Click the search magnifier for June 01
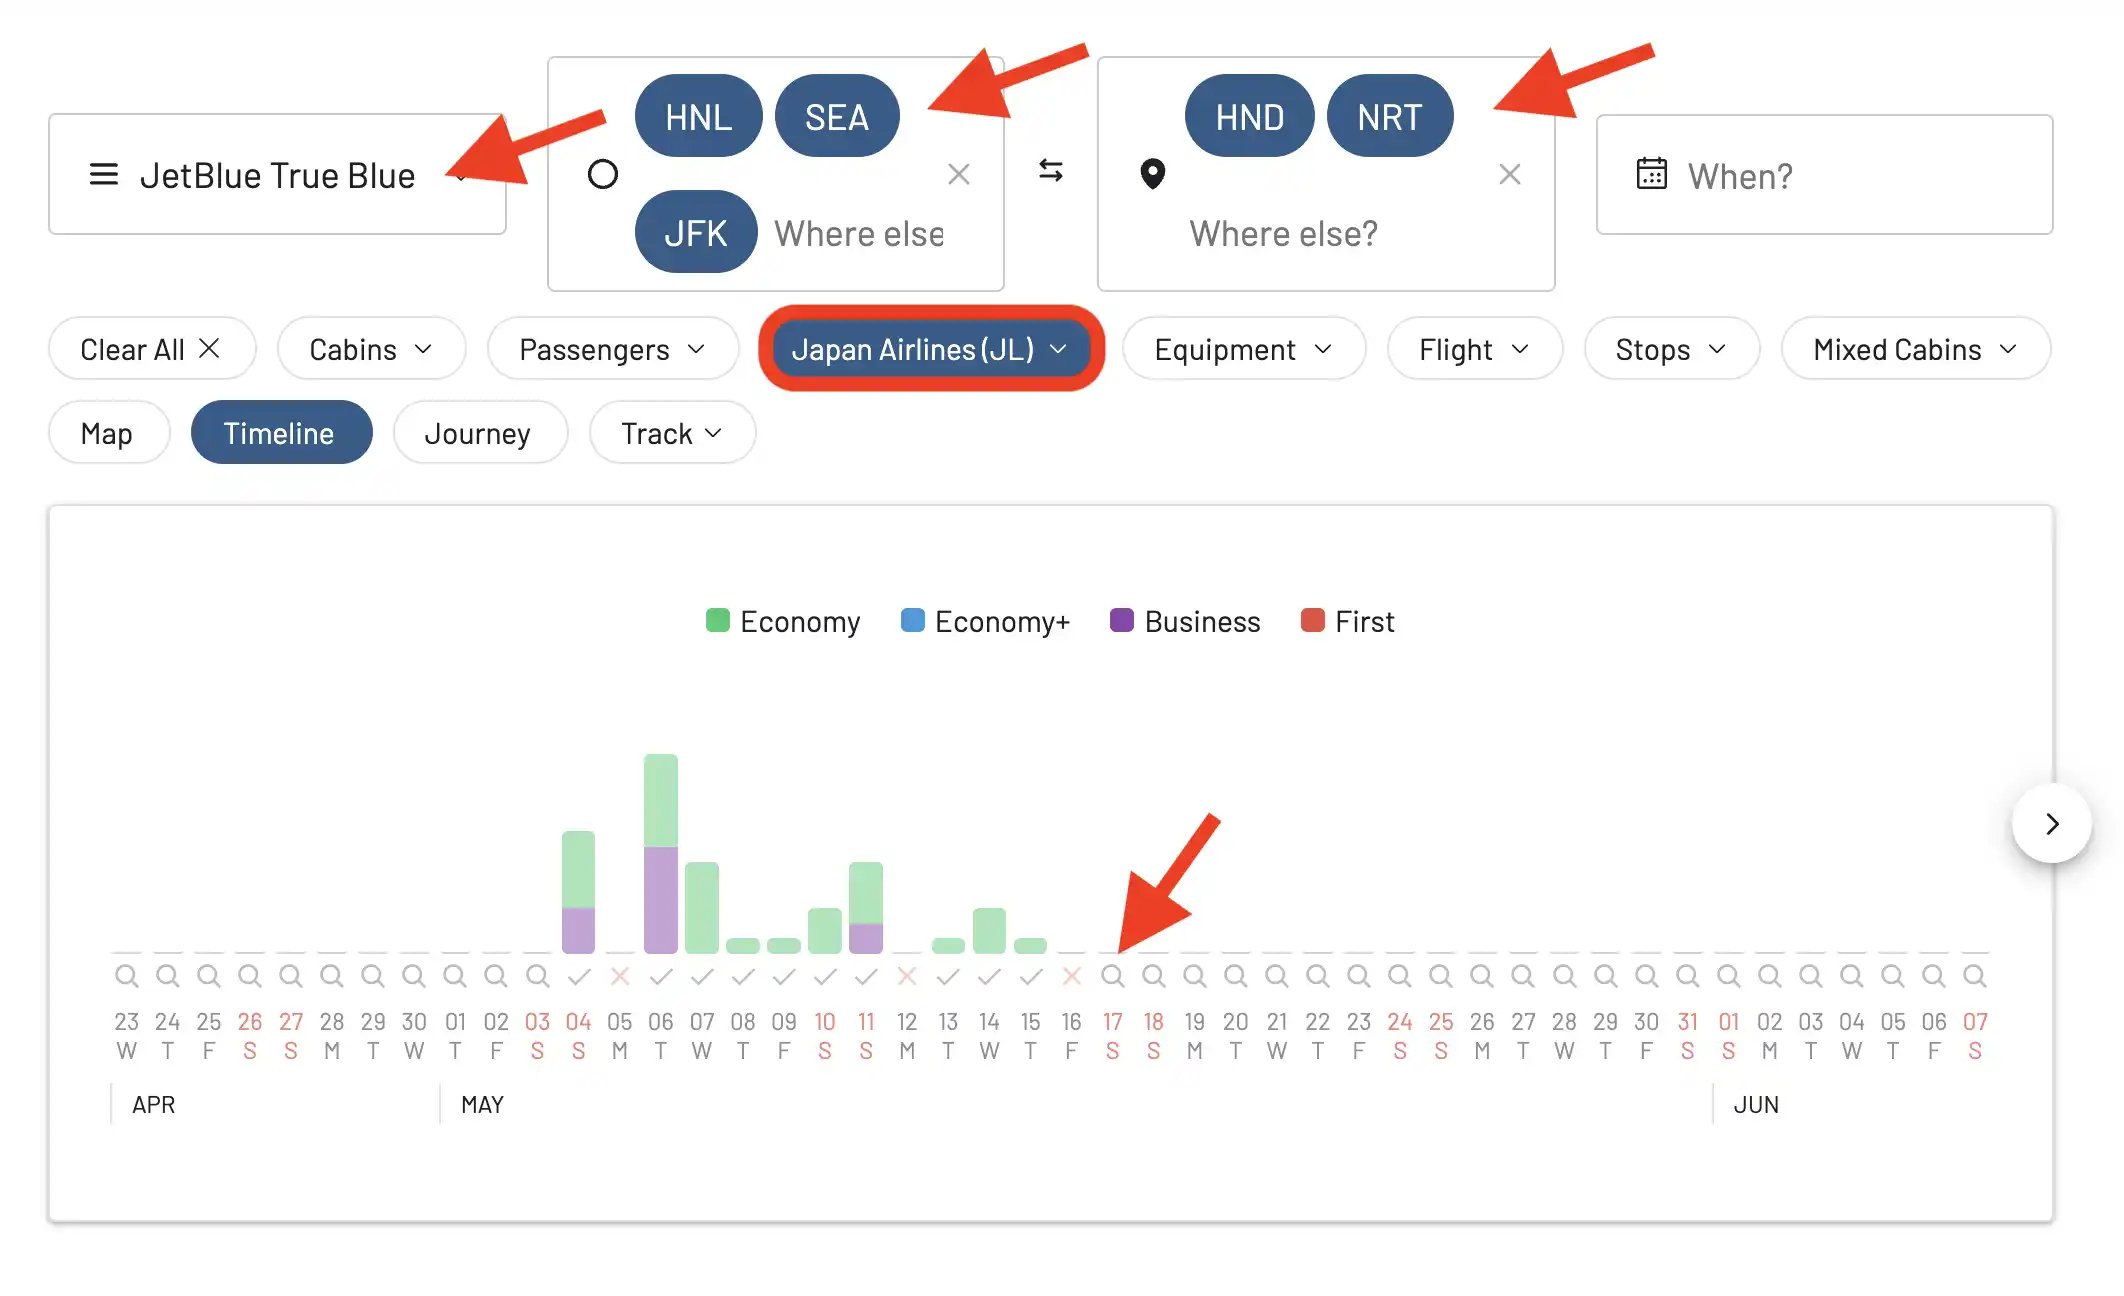Screen dimensions: 2124x1296 1728,975
